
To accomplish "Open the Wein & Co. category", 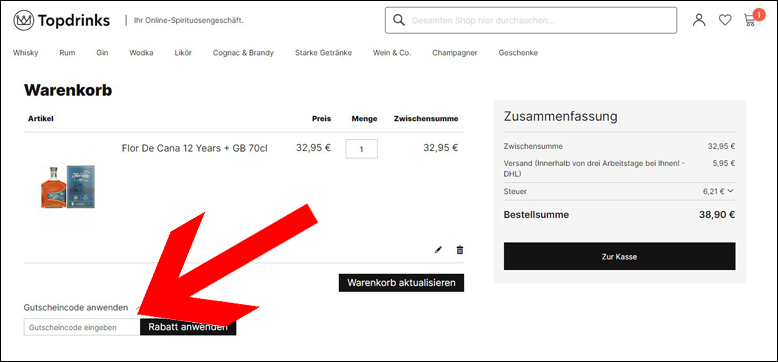I will [x=392, y=53].
